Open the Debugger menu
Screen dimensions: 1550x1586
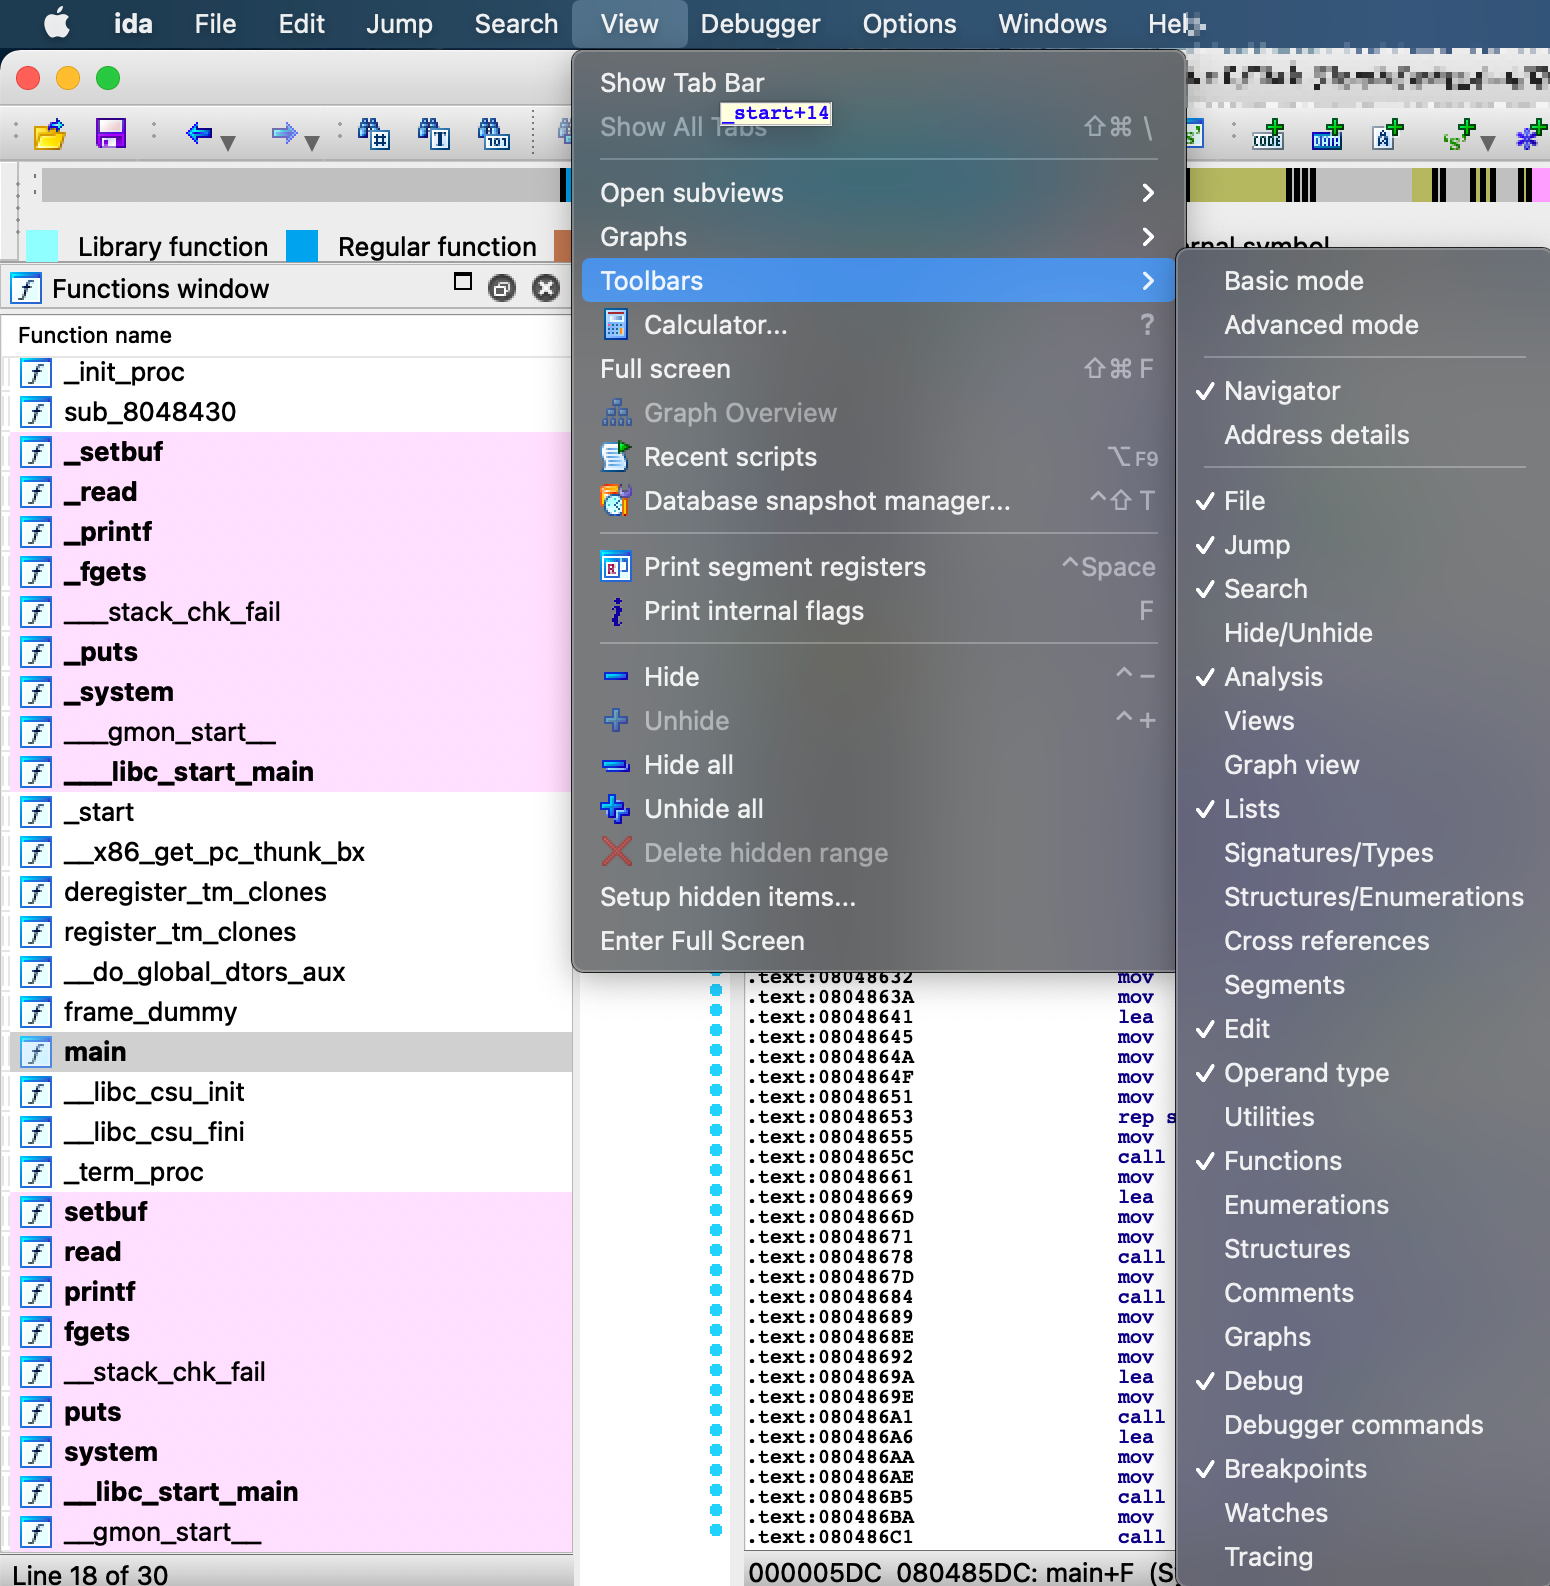pyautogui.click(x=760, y=23)
